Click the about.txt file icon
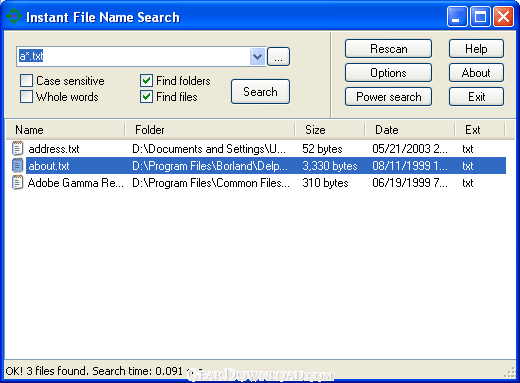Image resolution: width=520 pixels, height=383 pixels. 17,166
